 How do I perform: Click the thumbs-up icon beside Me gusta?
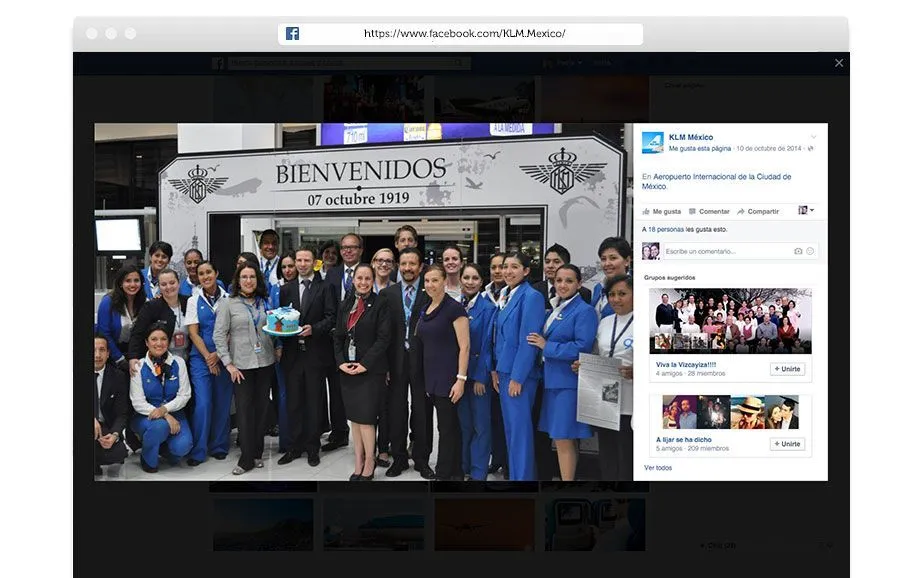click(646, 212)
